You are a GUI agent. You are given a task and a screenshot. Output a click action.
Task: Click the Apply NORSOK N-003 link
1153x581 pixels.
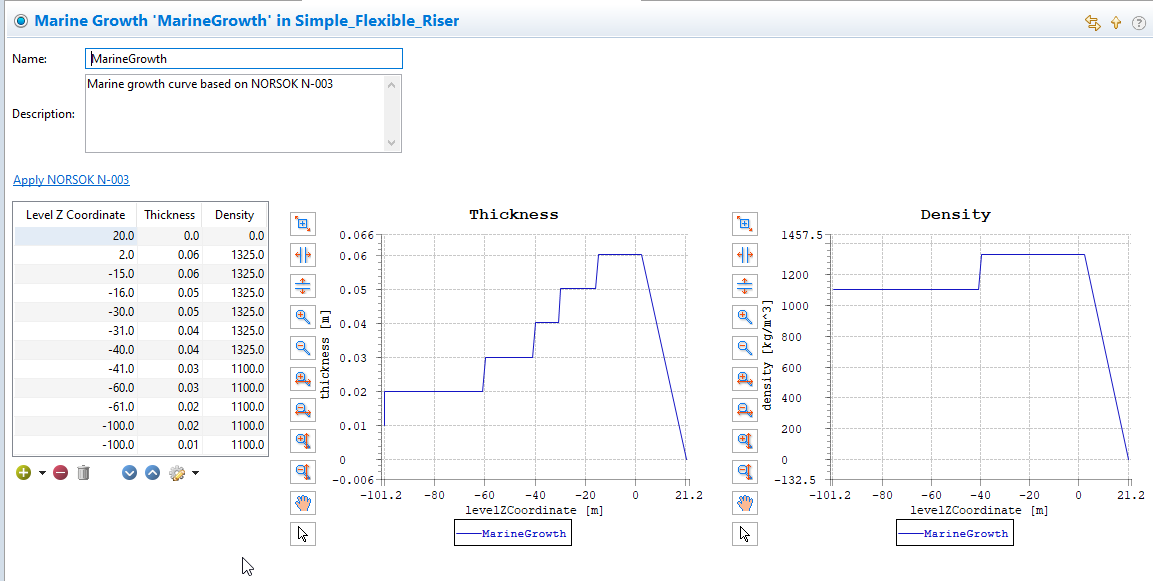pos(71,180)
